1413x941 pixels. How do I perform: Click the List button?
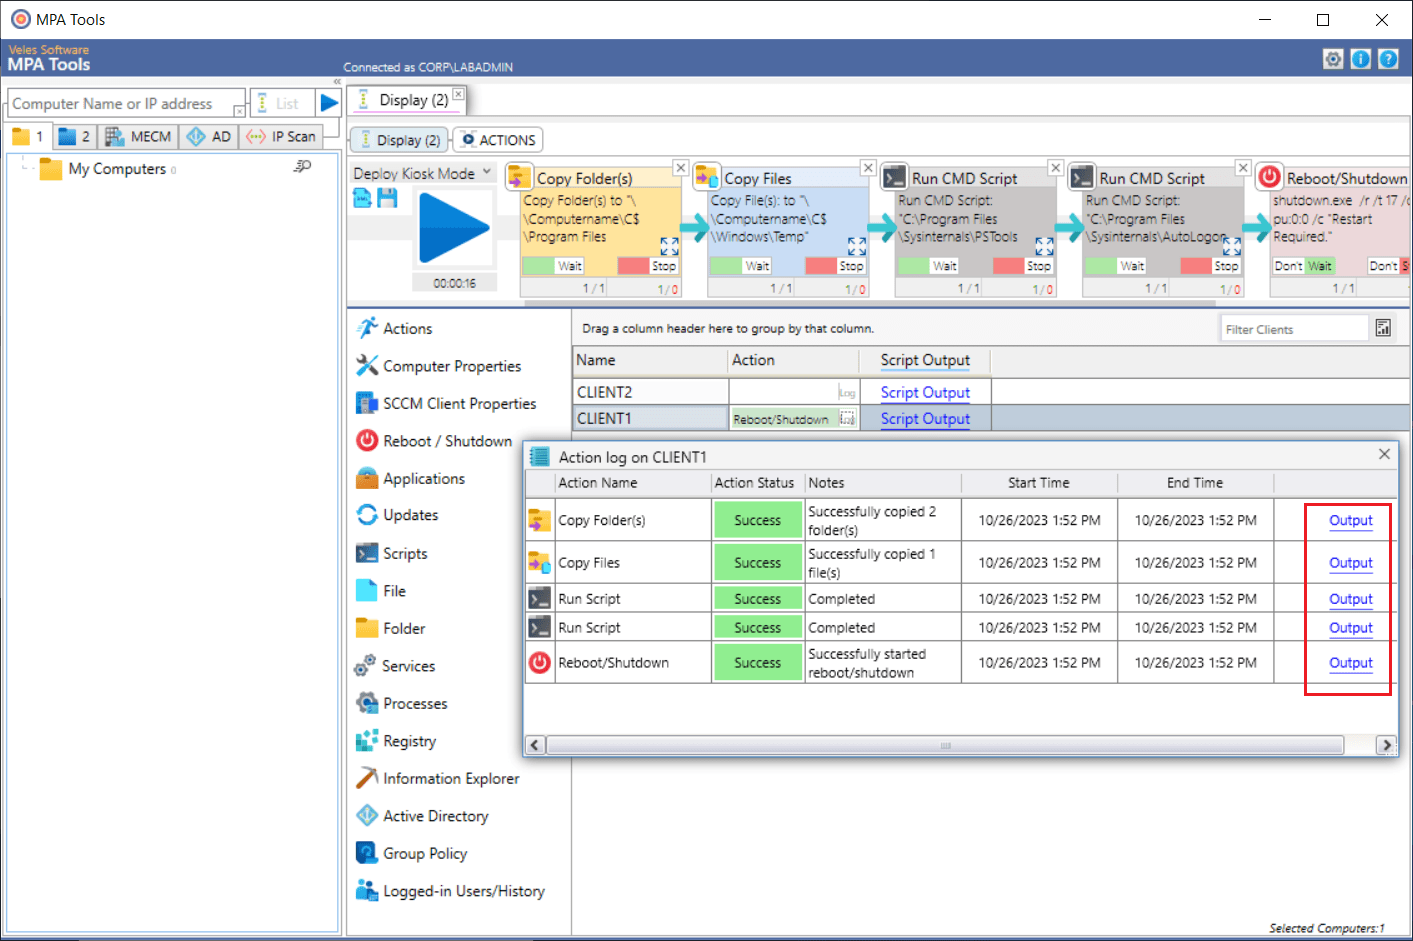pyautogui.click(x=281, y=103)
